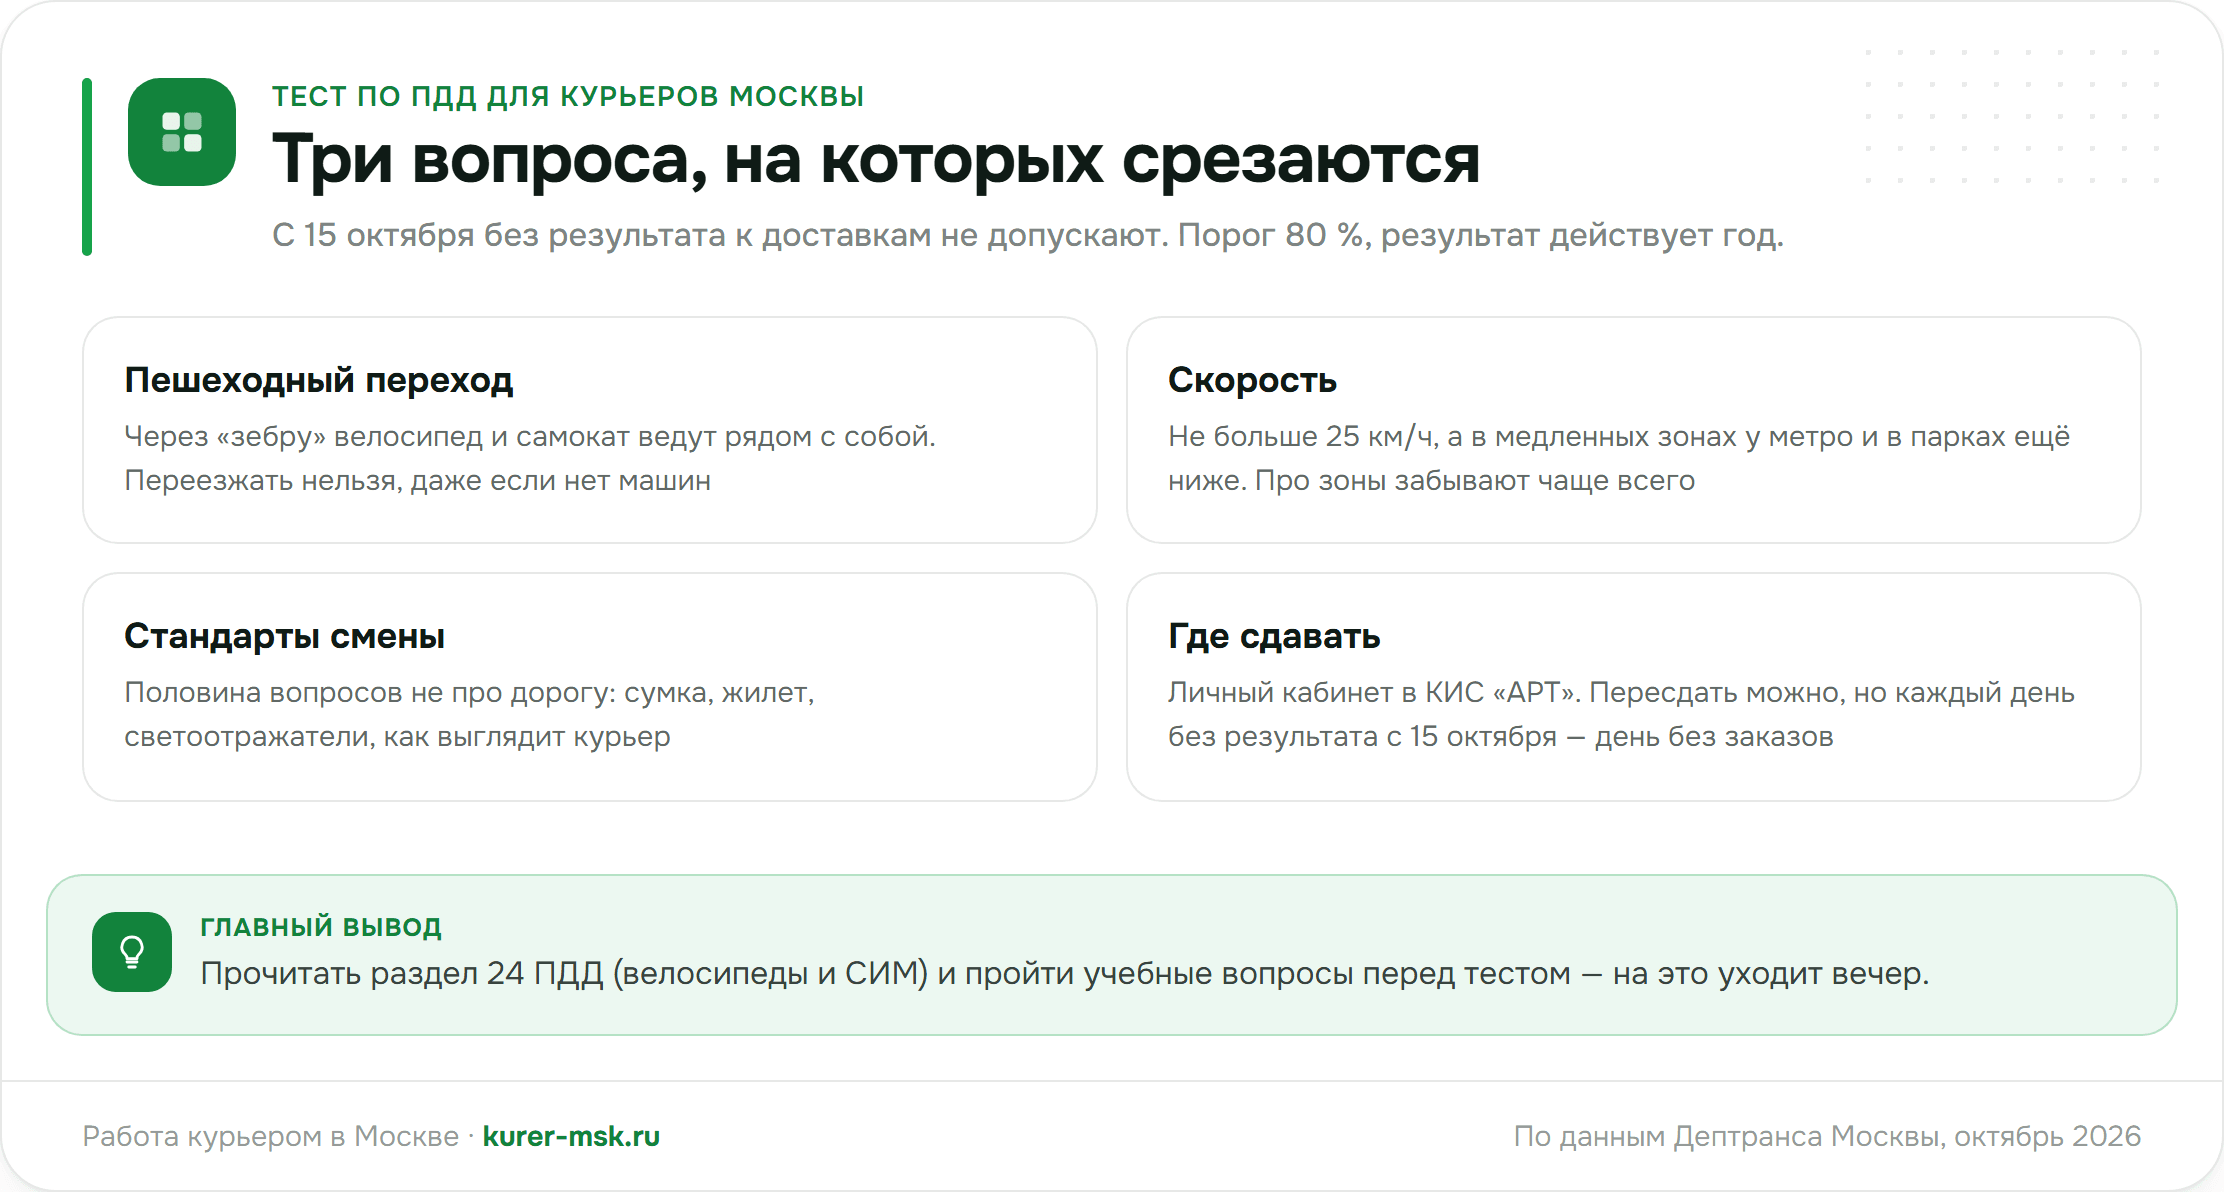Click the «ГЛАВНЫЙ ВЫВОД» label
The height and width of the screenshot is (1192, 2224).
click(321, 927)
